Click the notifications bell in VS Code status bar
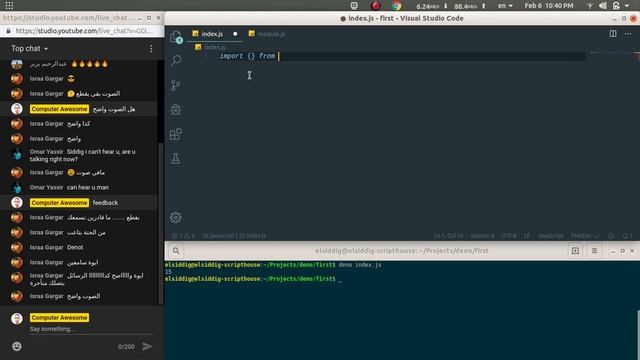 click(627, 236)
